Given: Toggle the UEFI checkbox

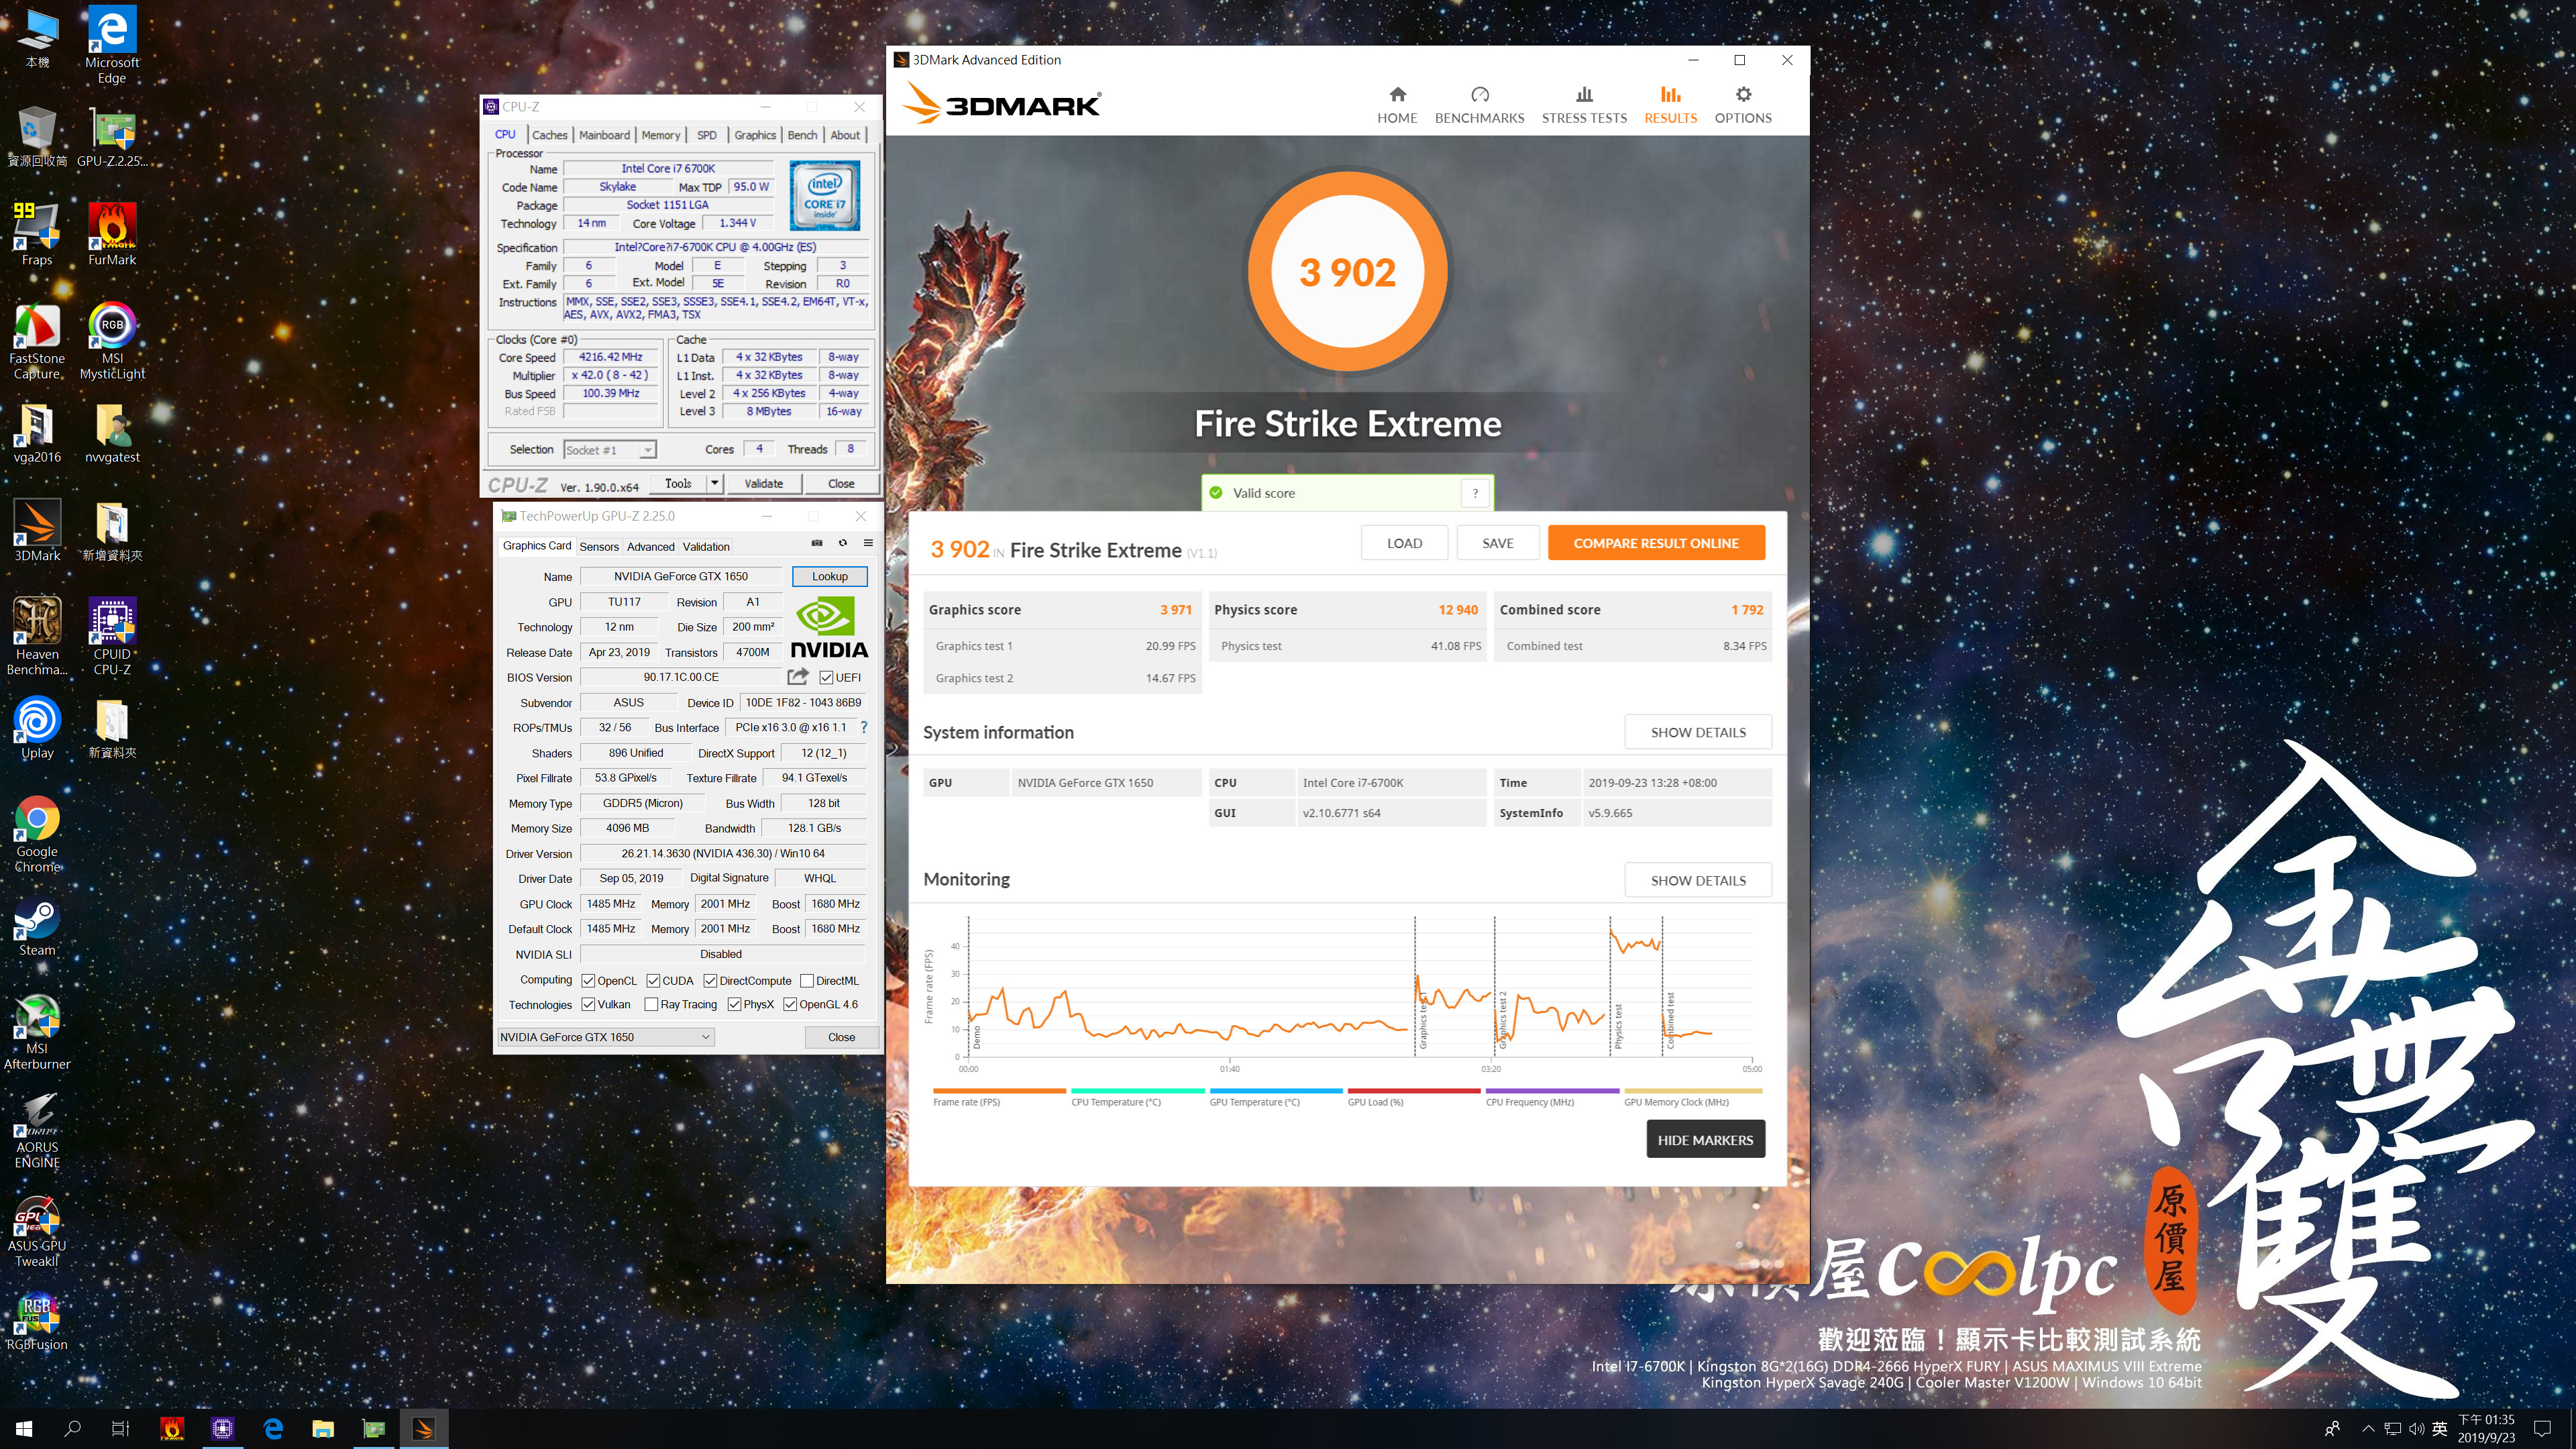Looking at the screenshot, I should (x=826, y=678).
